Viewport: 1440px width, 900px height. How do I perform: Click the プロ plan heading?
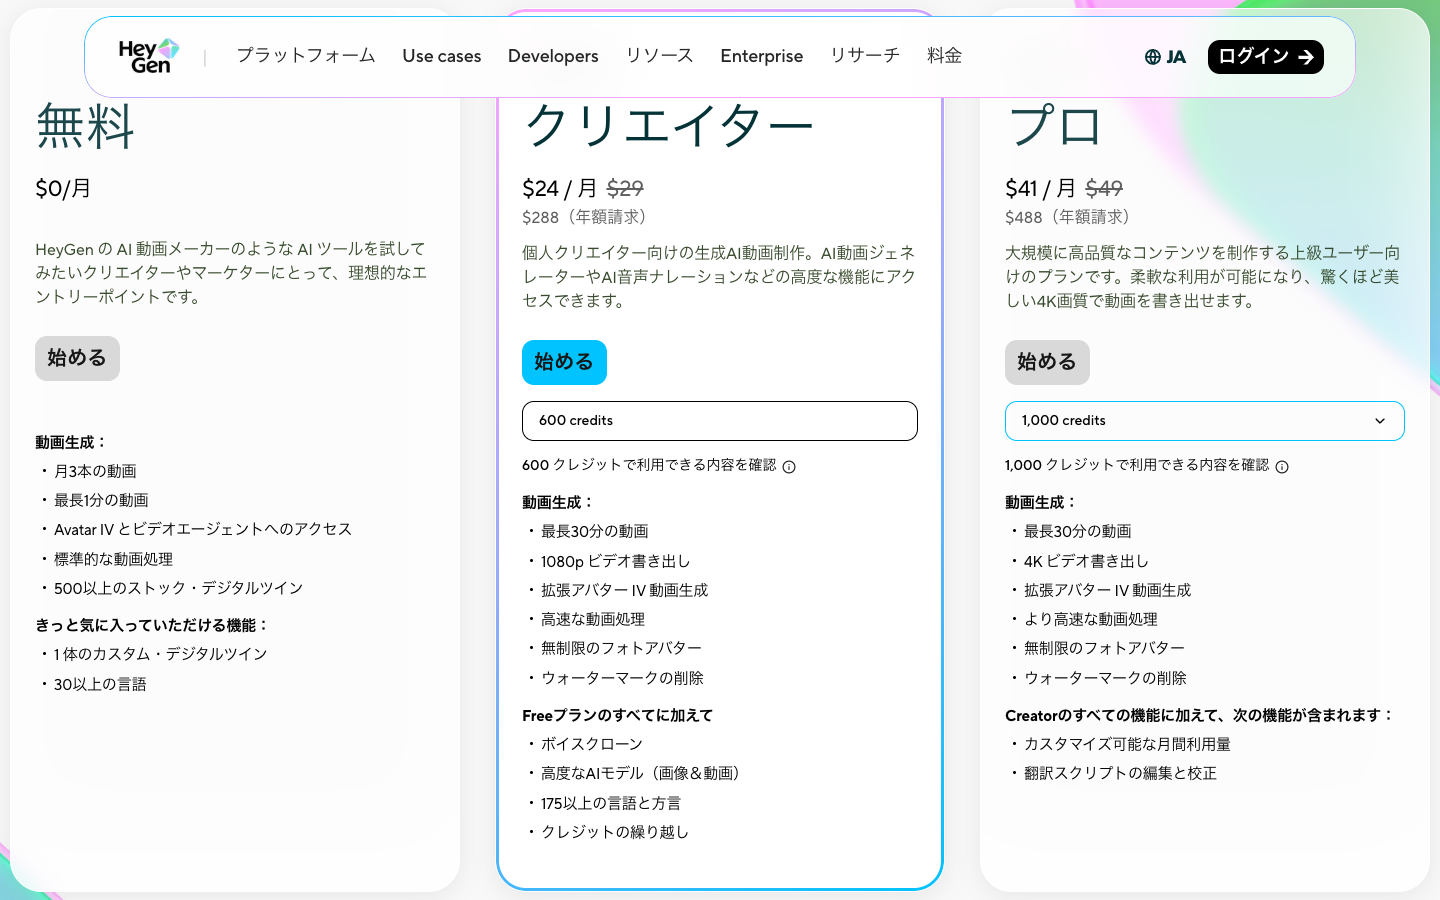(1054, 127)
